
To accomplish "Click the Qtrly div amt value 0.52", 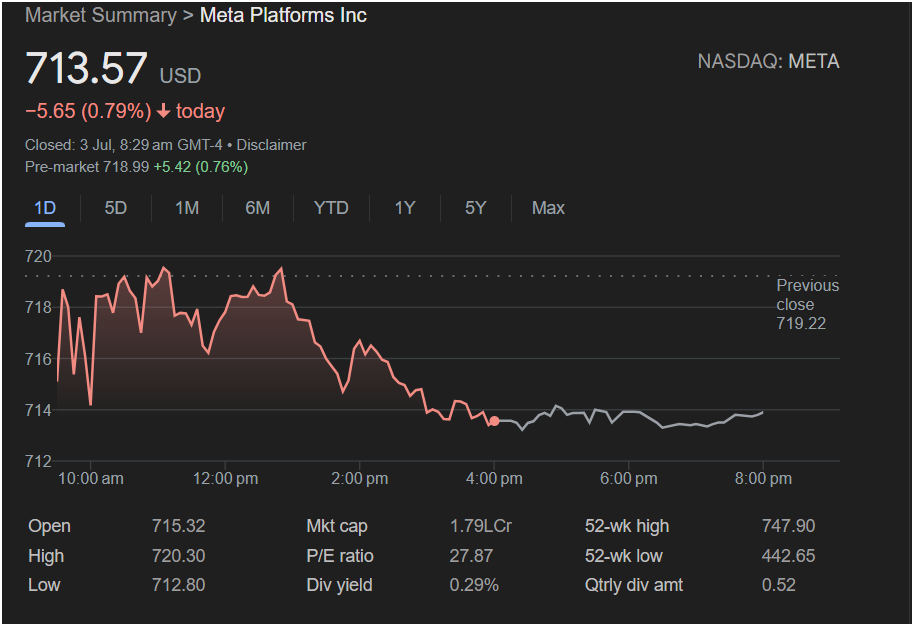I will click(x=778, y=585).
